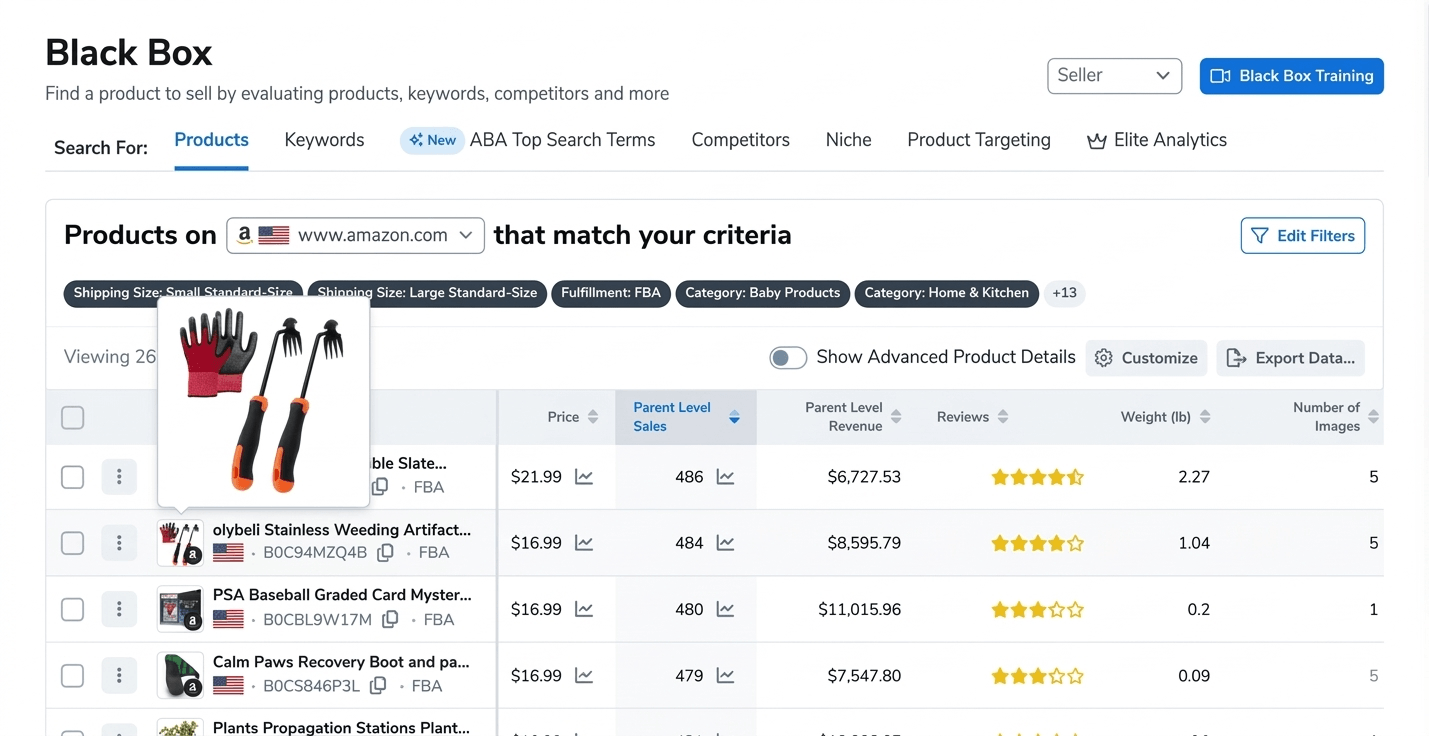Open sales trend chart icon beside 484
Screen dimensions: 1429x736
[725, 543]
